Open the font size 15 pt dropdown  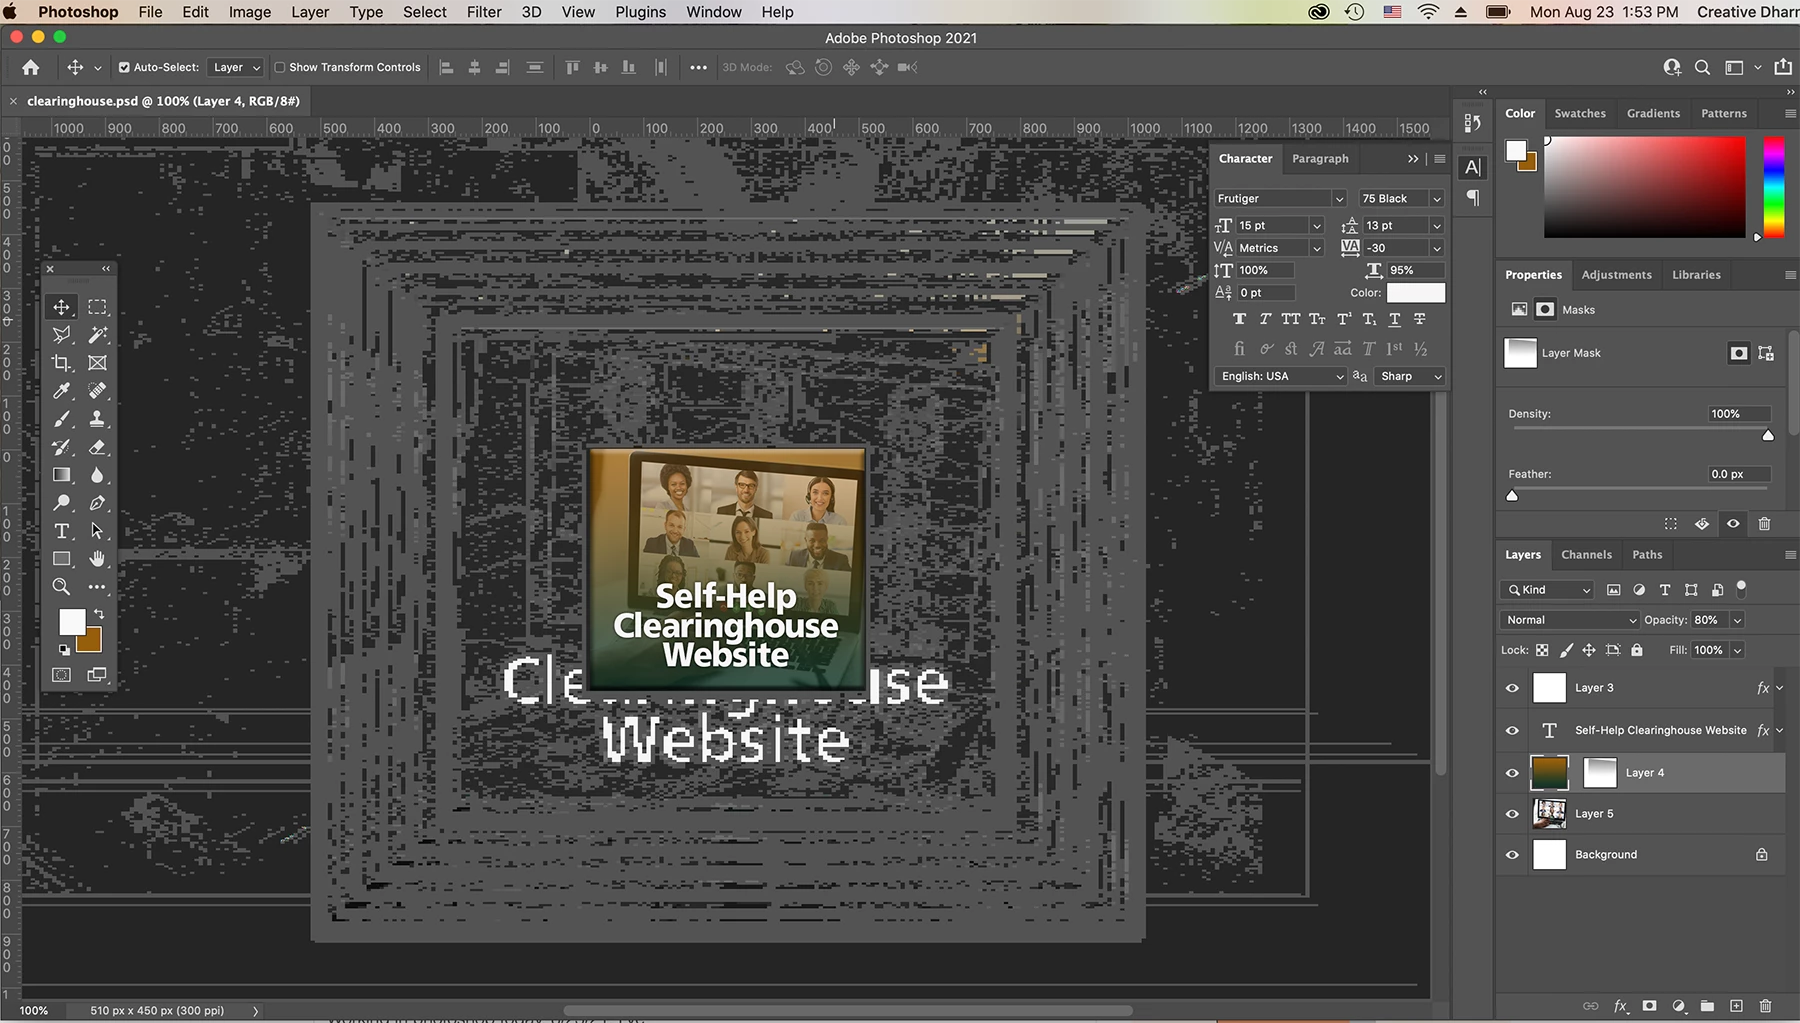[1317, 226]
